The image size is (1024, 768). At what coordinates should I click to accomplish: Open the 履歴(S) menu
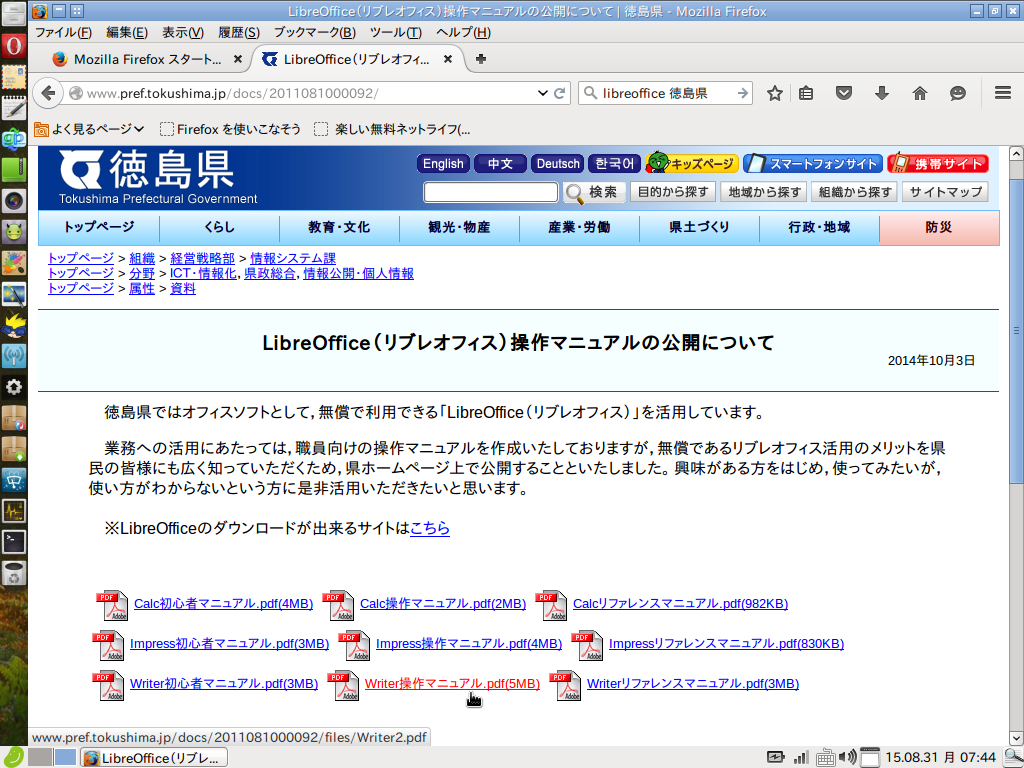pos(239,32)
